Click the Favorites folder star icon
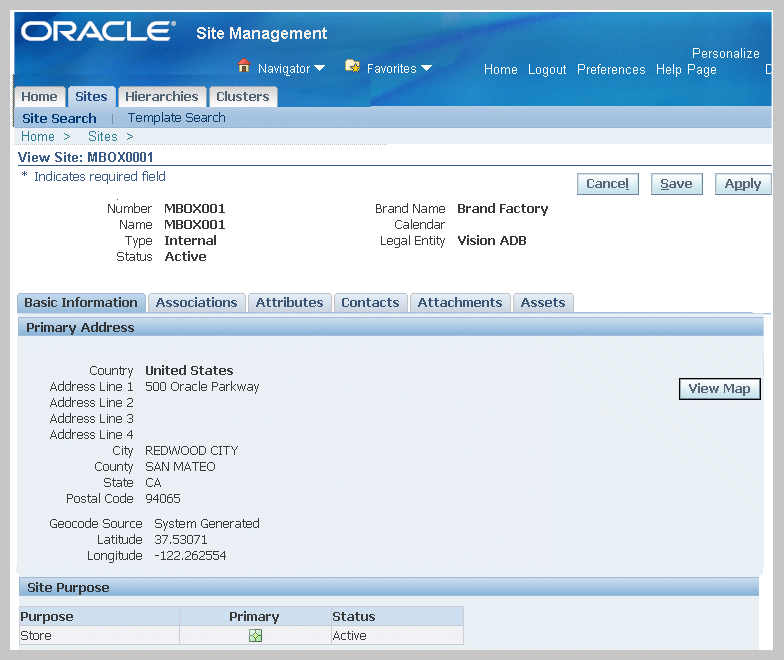Image resolution: width=784 pixels, height=660 pixels. pyautogui.click(x=352, y=66)
